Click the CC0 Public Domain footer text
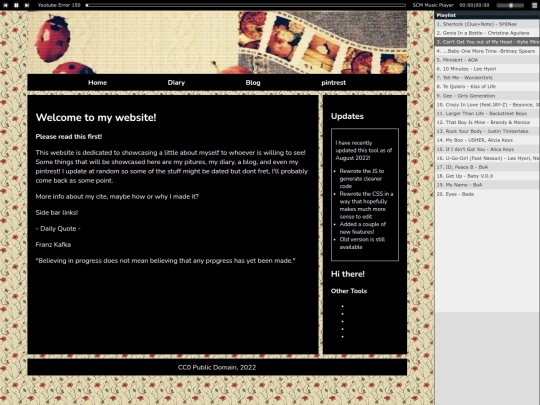540x405 pixels. [x=217, y=367]
